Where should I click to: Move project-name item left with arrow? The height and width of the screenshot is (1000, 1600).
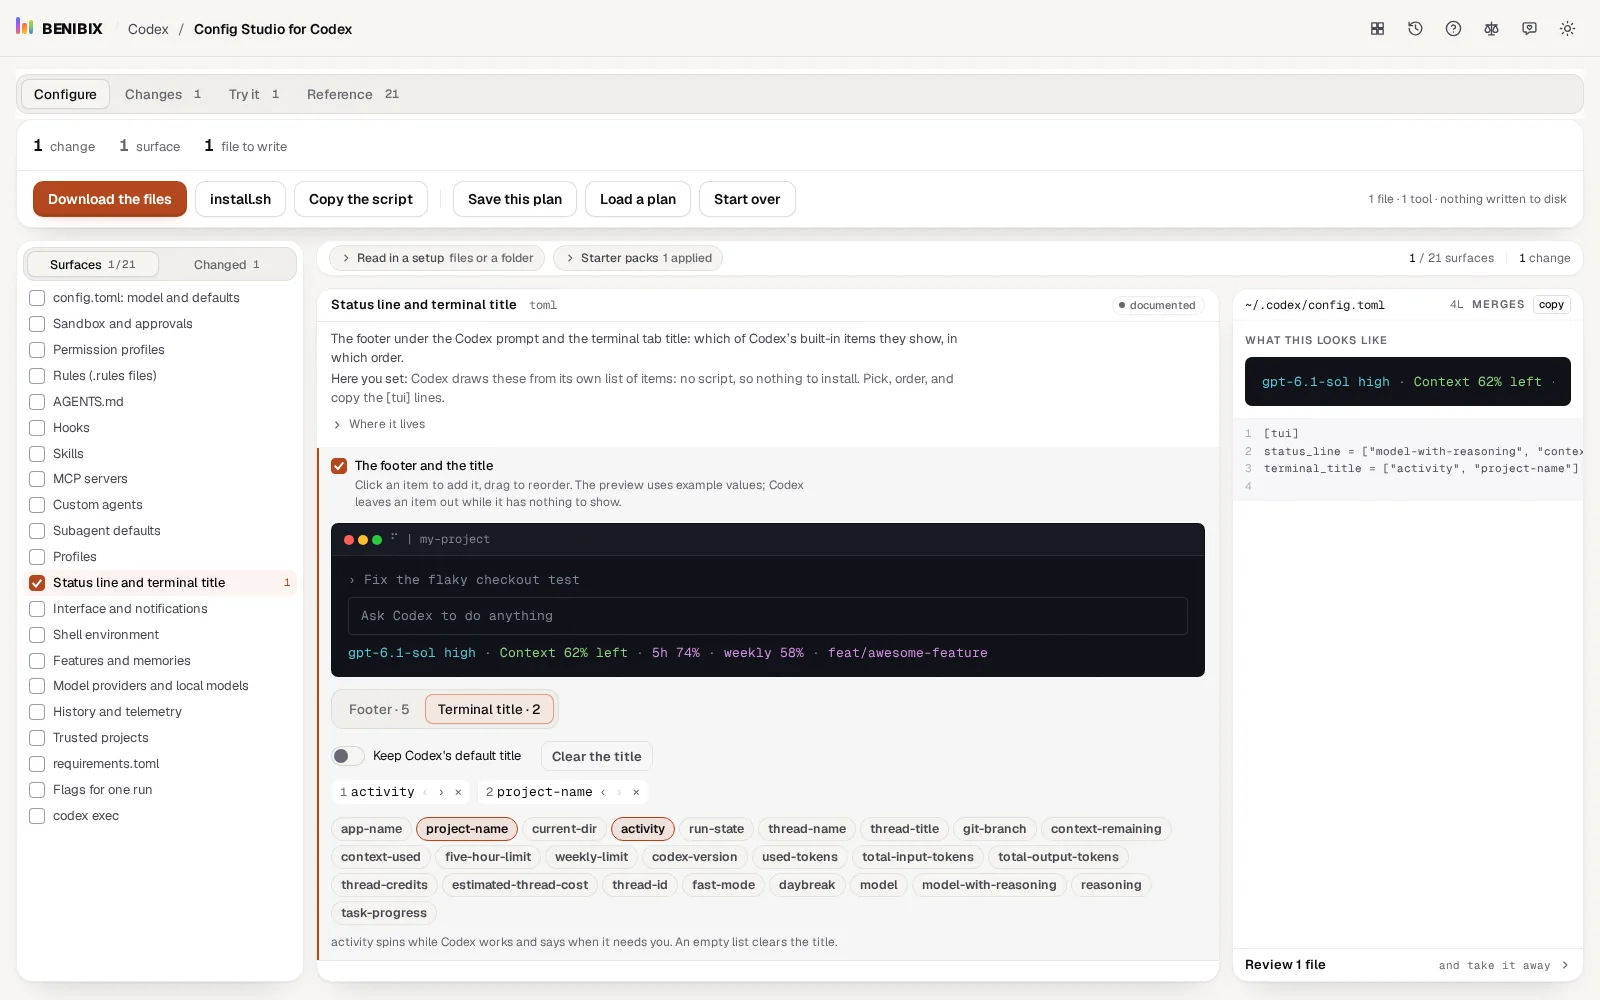602,792
